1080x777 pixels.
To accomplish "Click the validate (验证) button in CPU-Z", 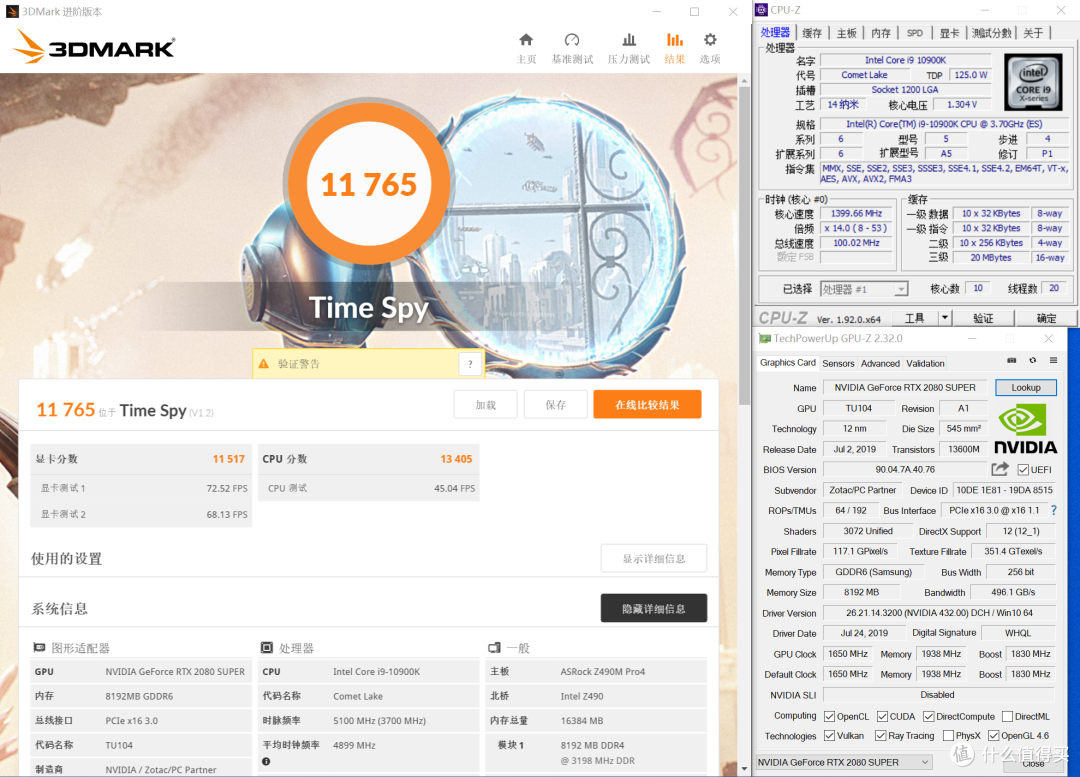I will (983, 318).
